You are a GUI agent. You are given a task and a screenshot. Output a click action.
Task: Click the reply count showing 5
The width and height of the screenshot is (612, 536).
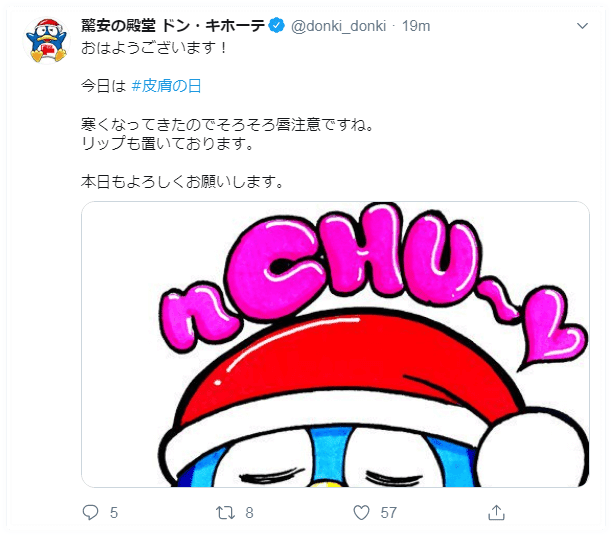click(114, 513)
